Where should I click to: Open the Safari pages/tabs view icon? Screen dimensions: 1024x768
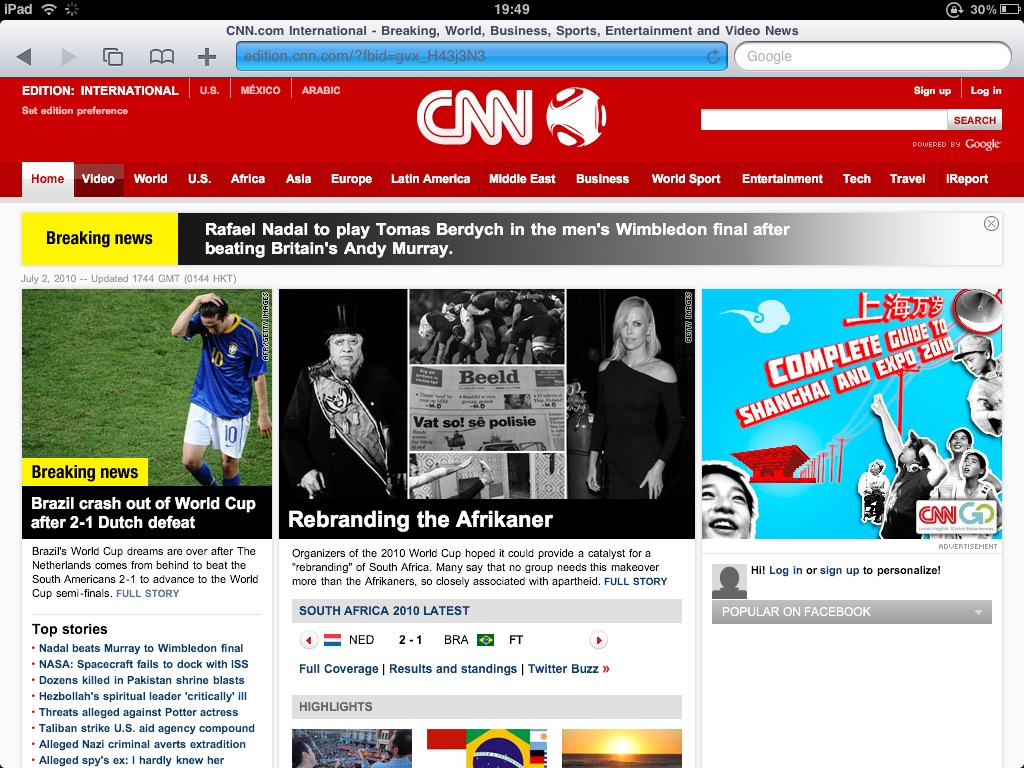(x=113, y=57)
